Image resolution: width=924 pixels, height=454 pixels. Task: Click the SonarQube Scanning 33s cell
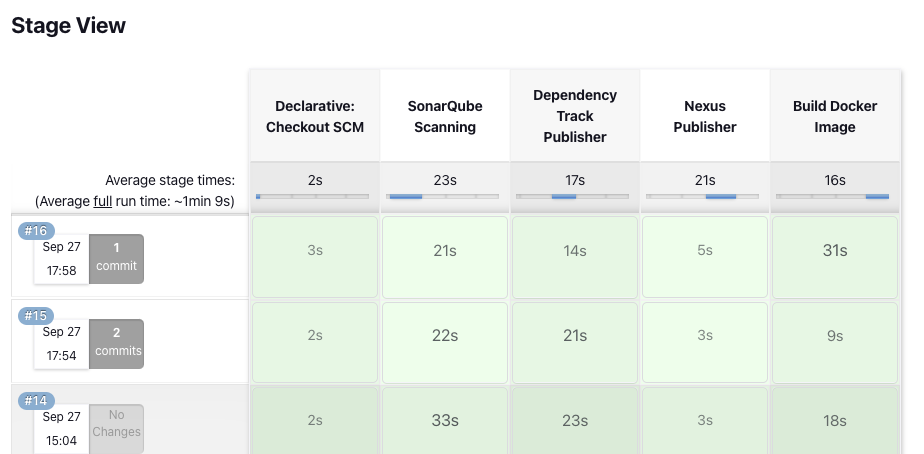[445, 420]
